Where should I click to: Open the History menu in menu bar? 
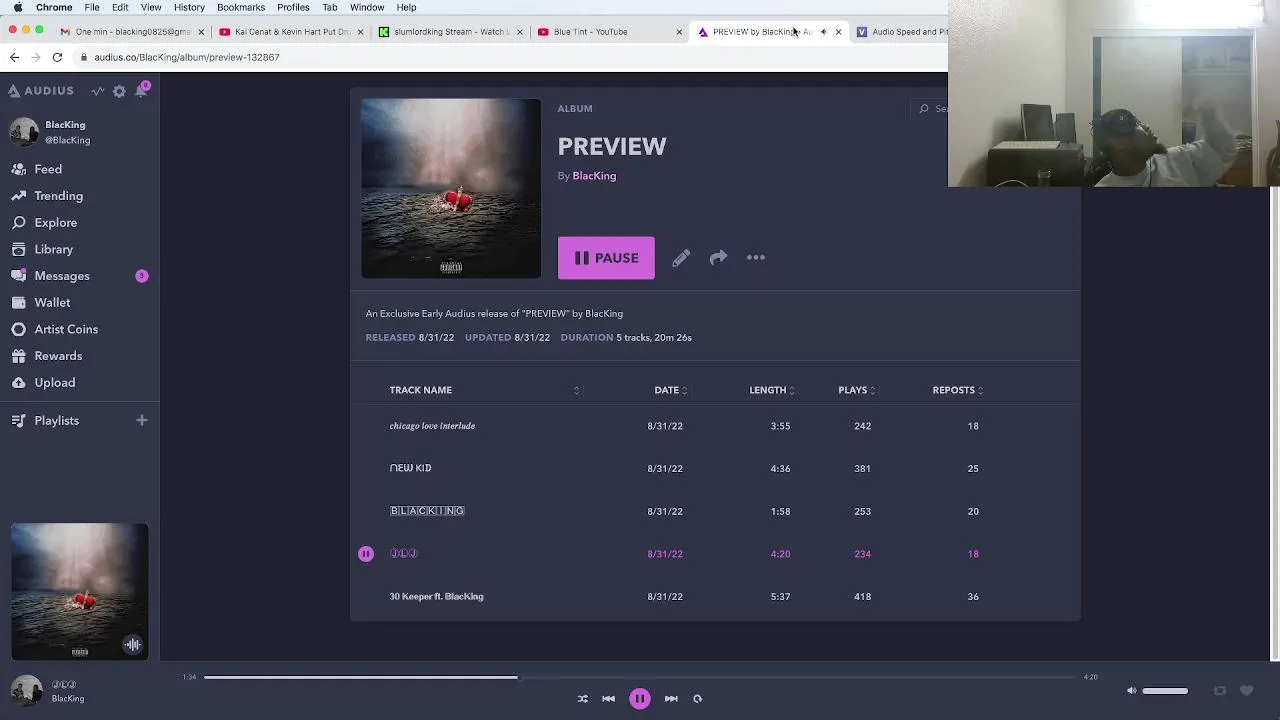coord(189,7)
